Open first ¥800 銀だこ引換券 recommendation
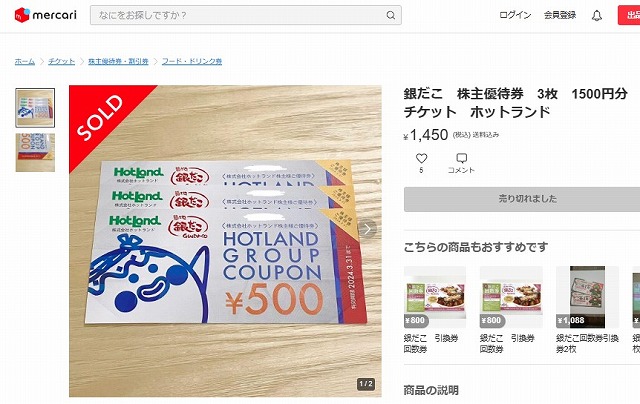Viewport: 640px width, 404px height. coord(435,310)
